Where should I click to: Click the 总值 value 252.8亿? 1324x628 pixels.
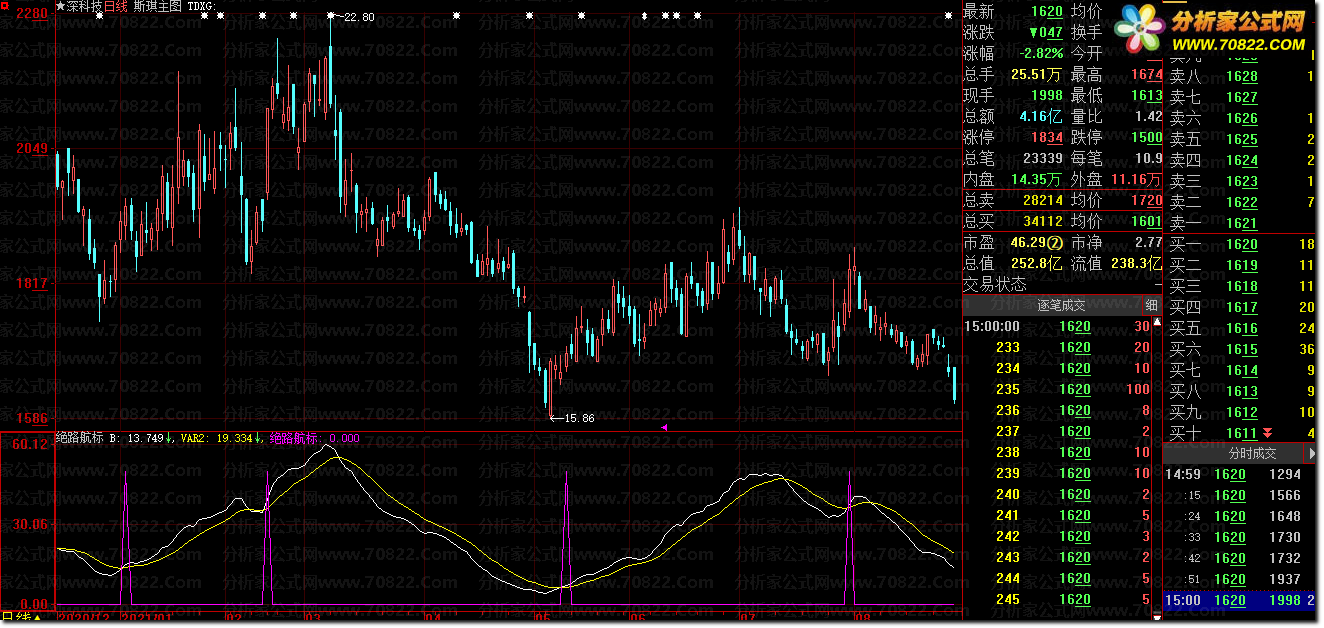coord(1037,263)
